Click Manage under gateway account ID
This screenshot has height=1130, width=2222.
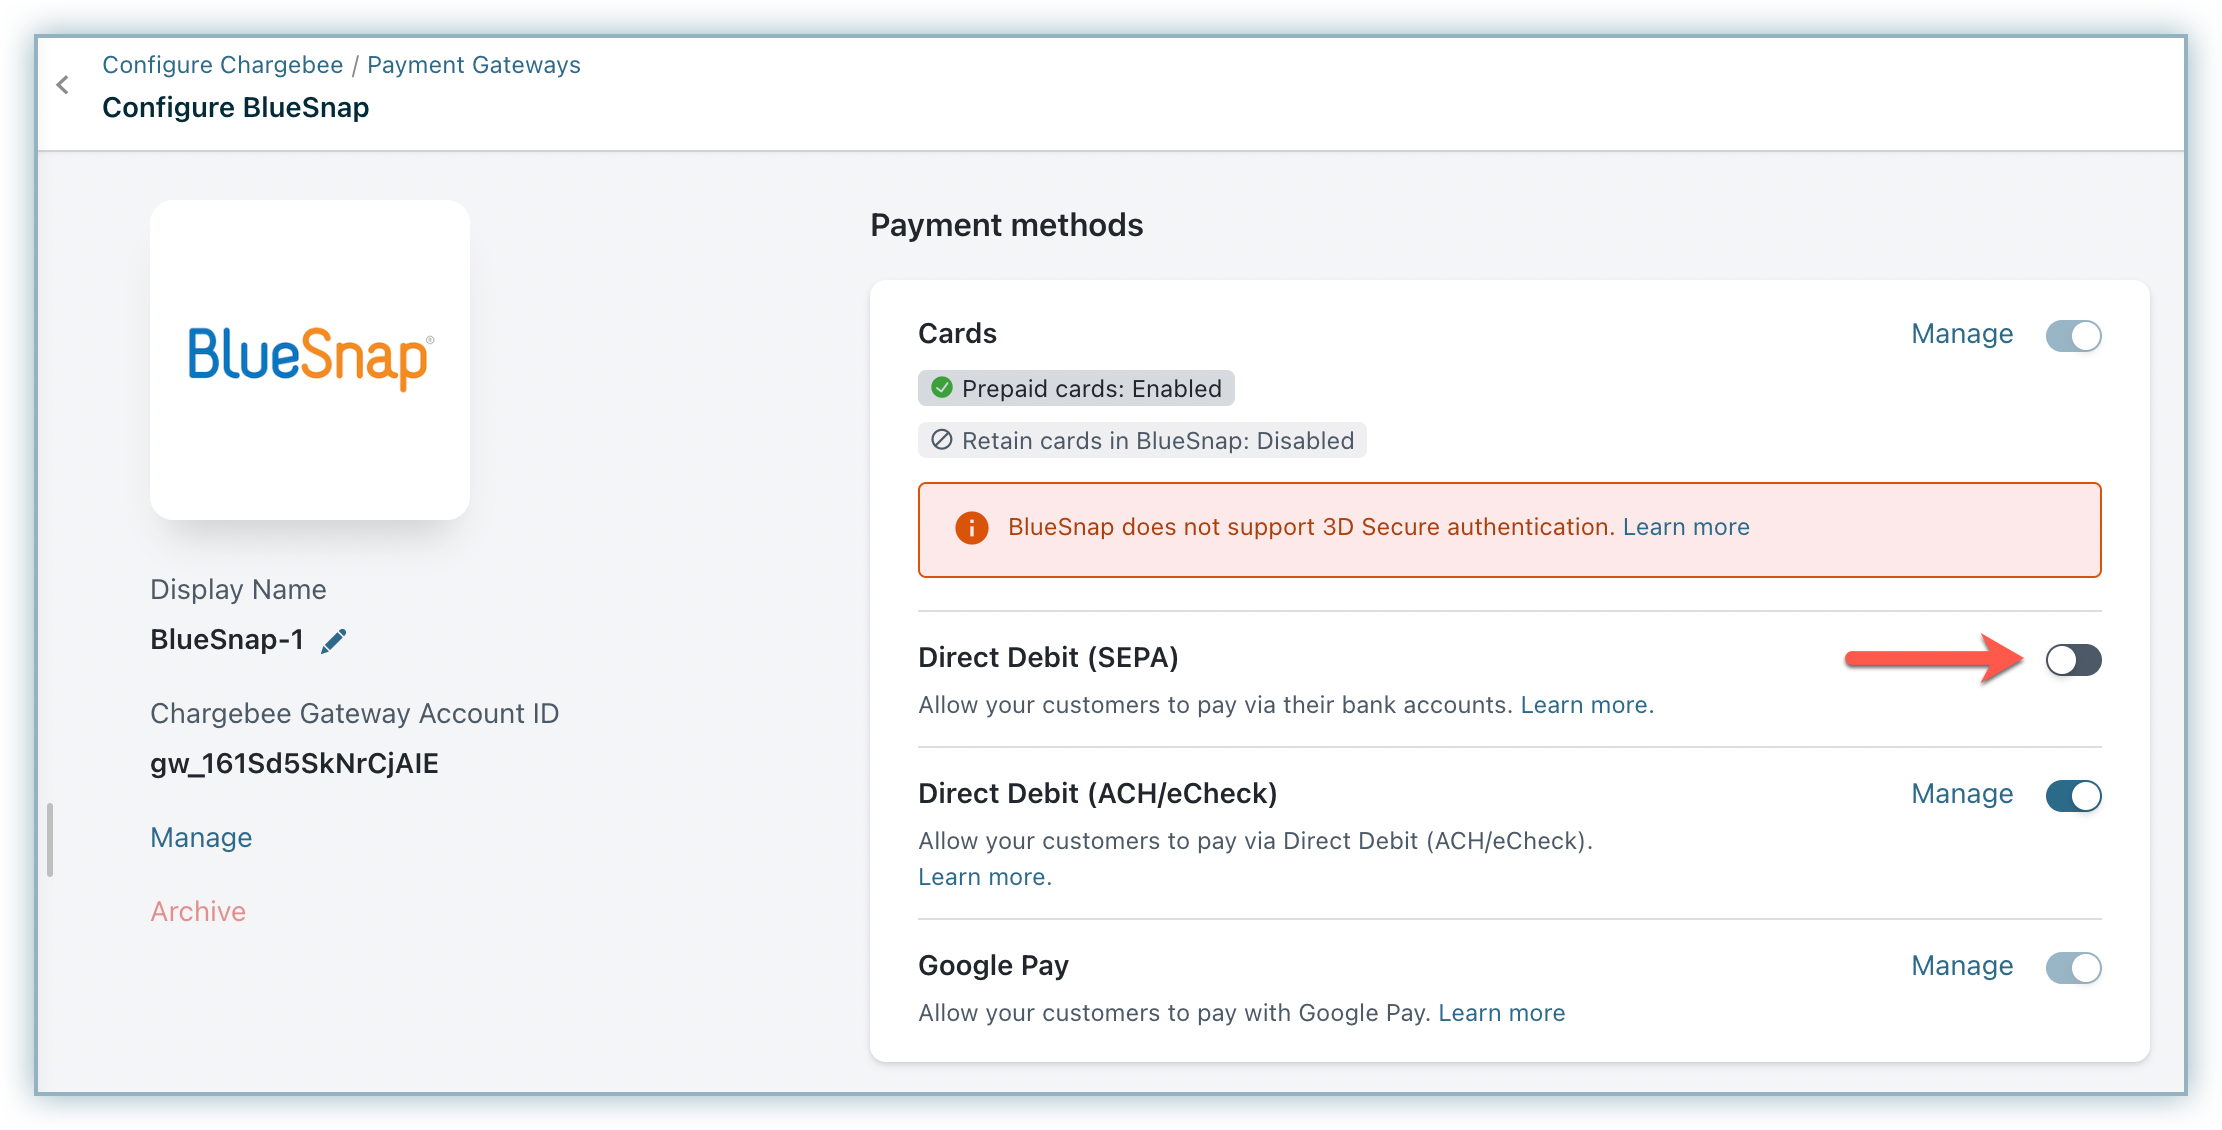pyautogui.click(x=201, y=838)
